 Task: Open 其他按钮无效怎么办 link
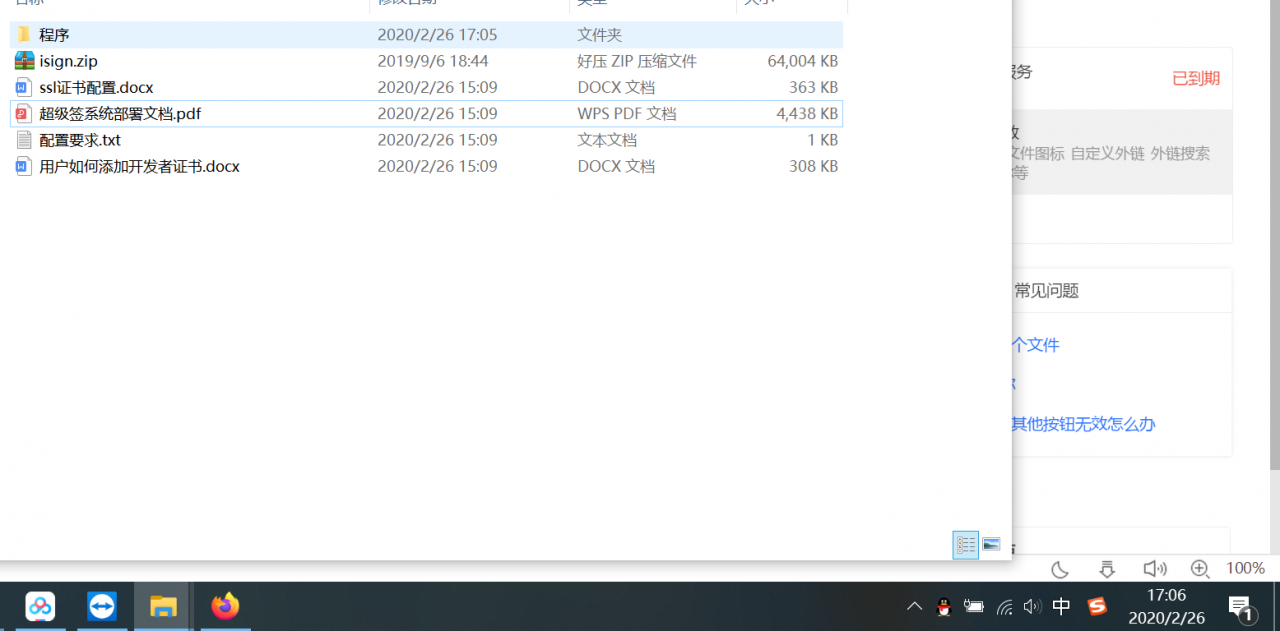1083,424
